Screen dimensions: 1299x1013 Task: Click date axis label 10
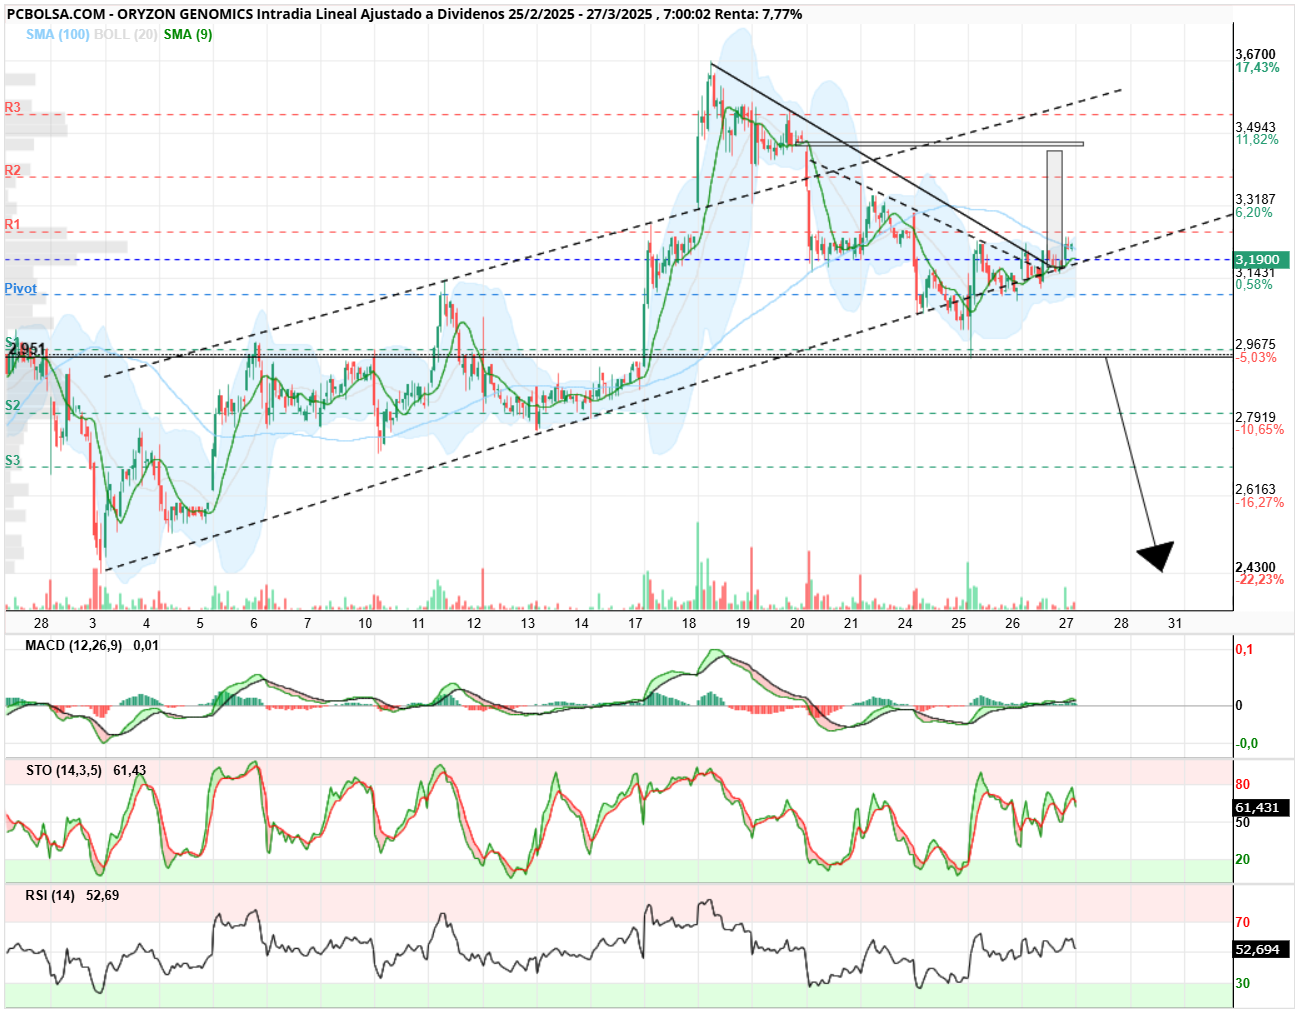[365, 623]
